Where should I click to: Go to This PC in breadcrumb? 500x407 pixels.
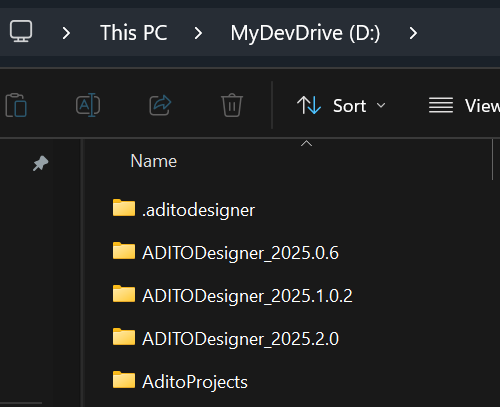point(134,33)
